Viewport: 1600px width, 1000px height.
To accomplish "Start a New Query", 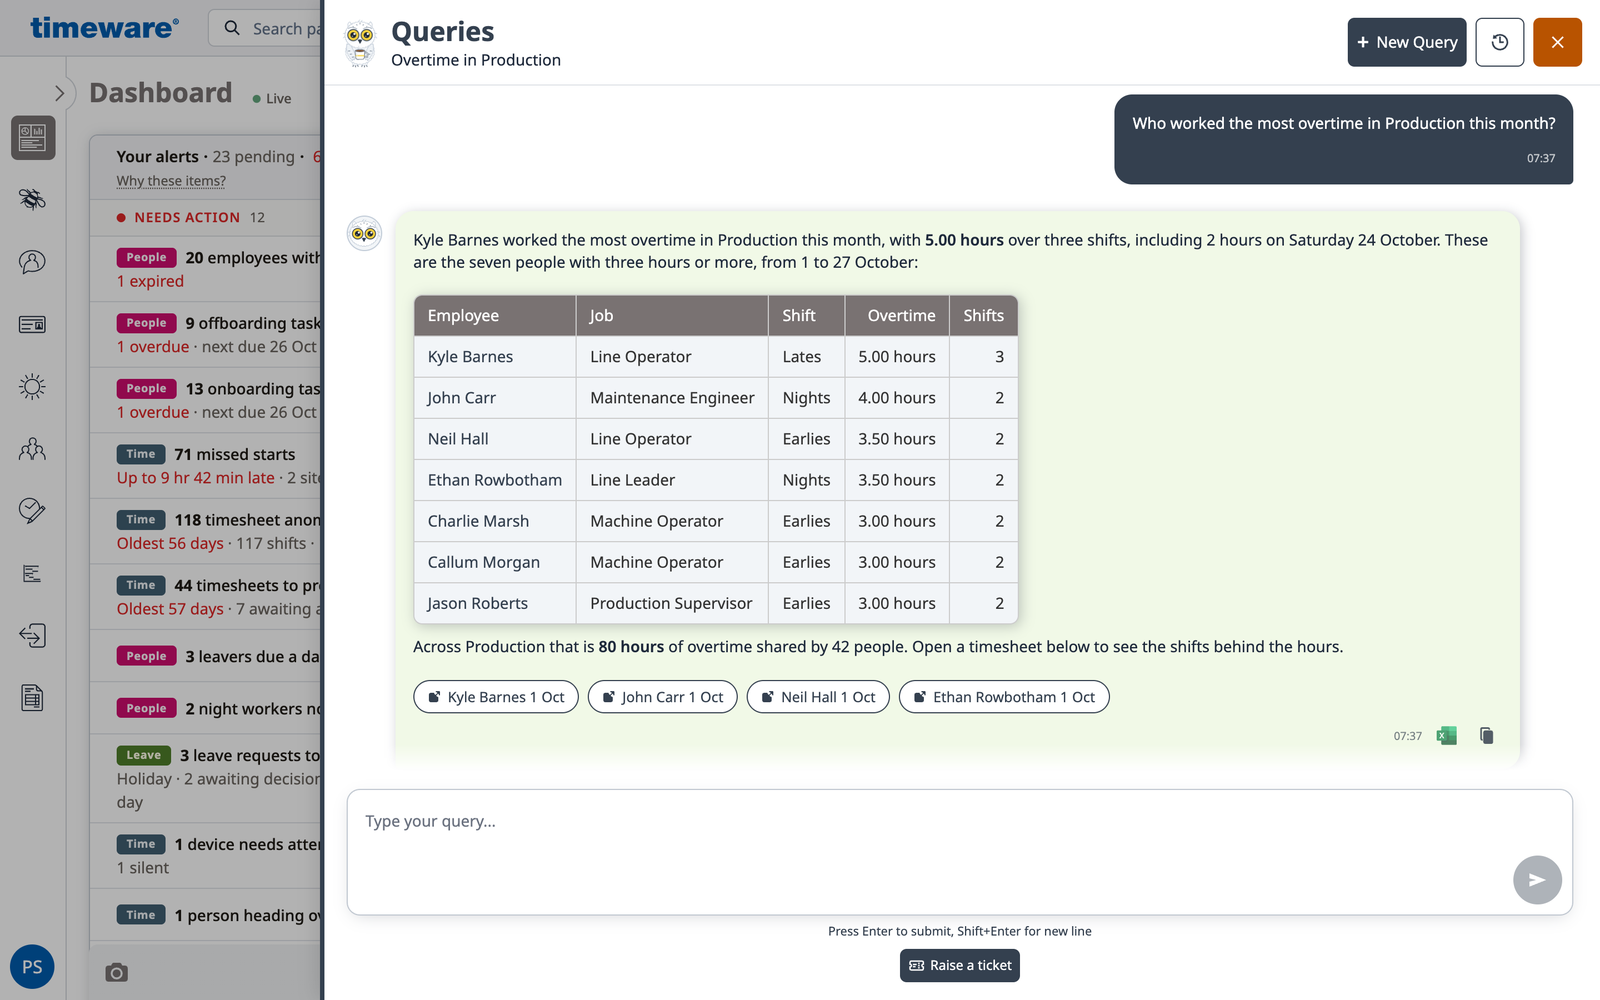I will (x=1406, y=42).
